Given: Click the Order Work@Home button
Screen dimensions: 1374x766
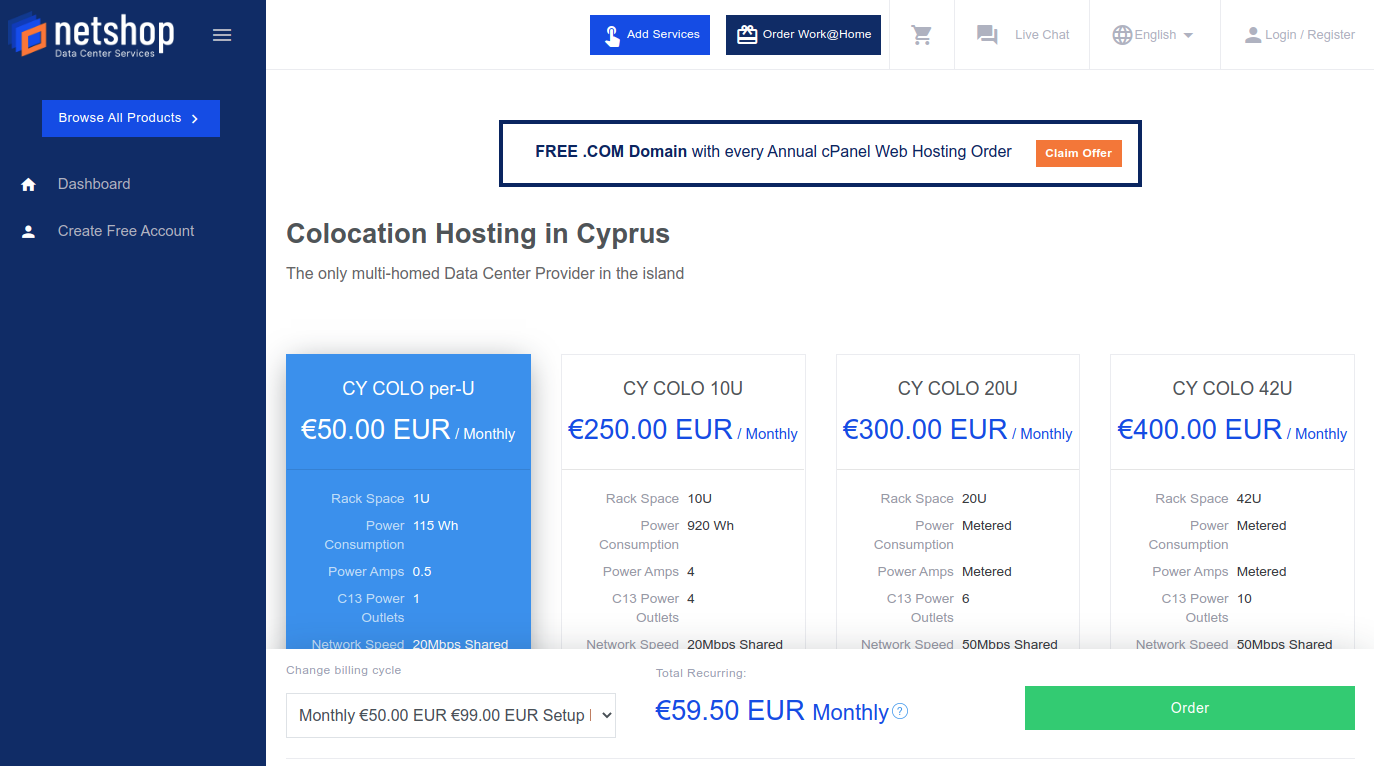Looking at the screenshot, I should (803, 35).
